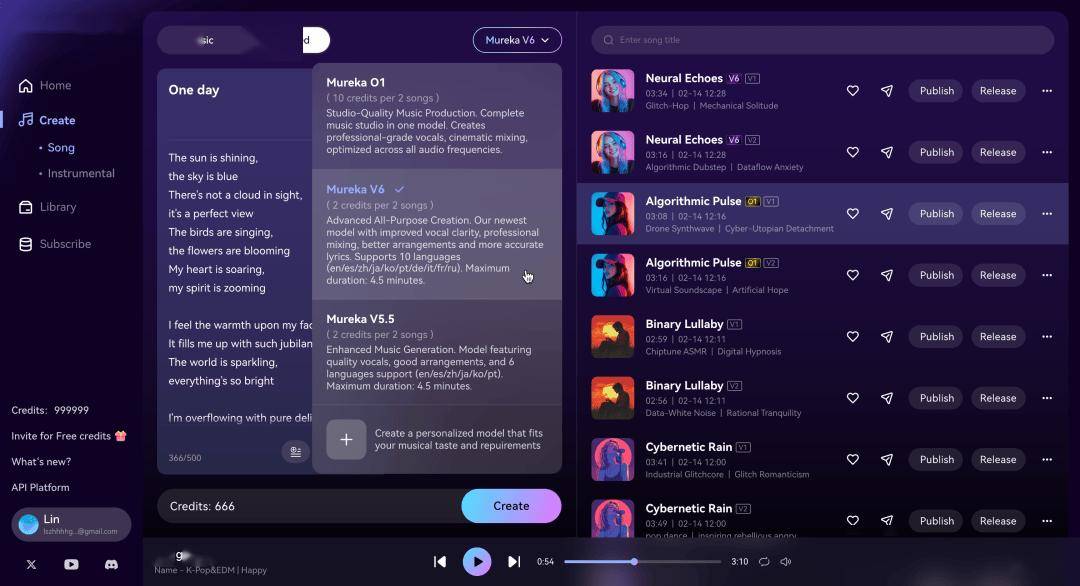The height and width of the screenshot is (586, 1080).
Task: Open the Cybernetic Rain V1 cover thumbnail
Action: 612,459
